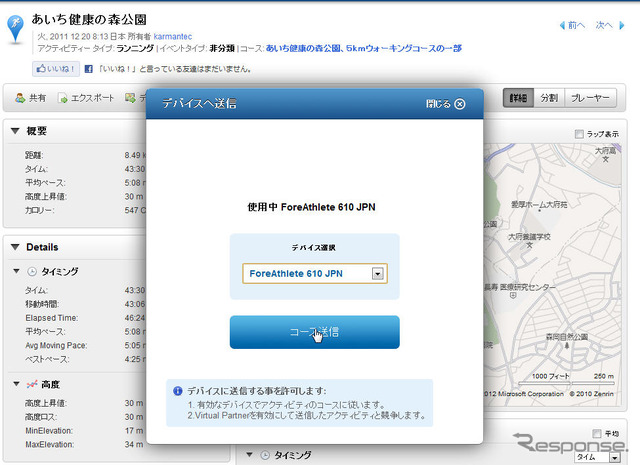Click the map area near 大府養護学校

coord(529,240)
